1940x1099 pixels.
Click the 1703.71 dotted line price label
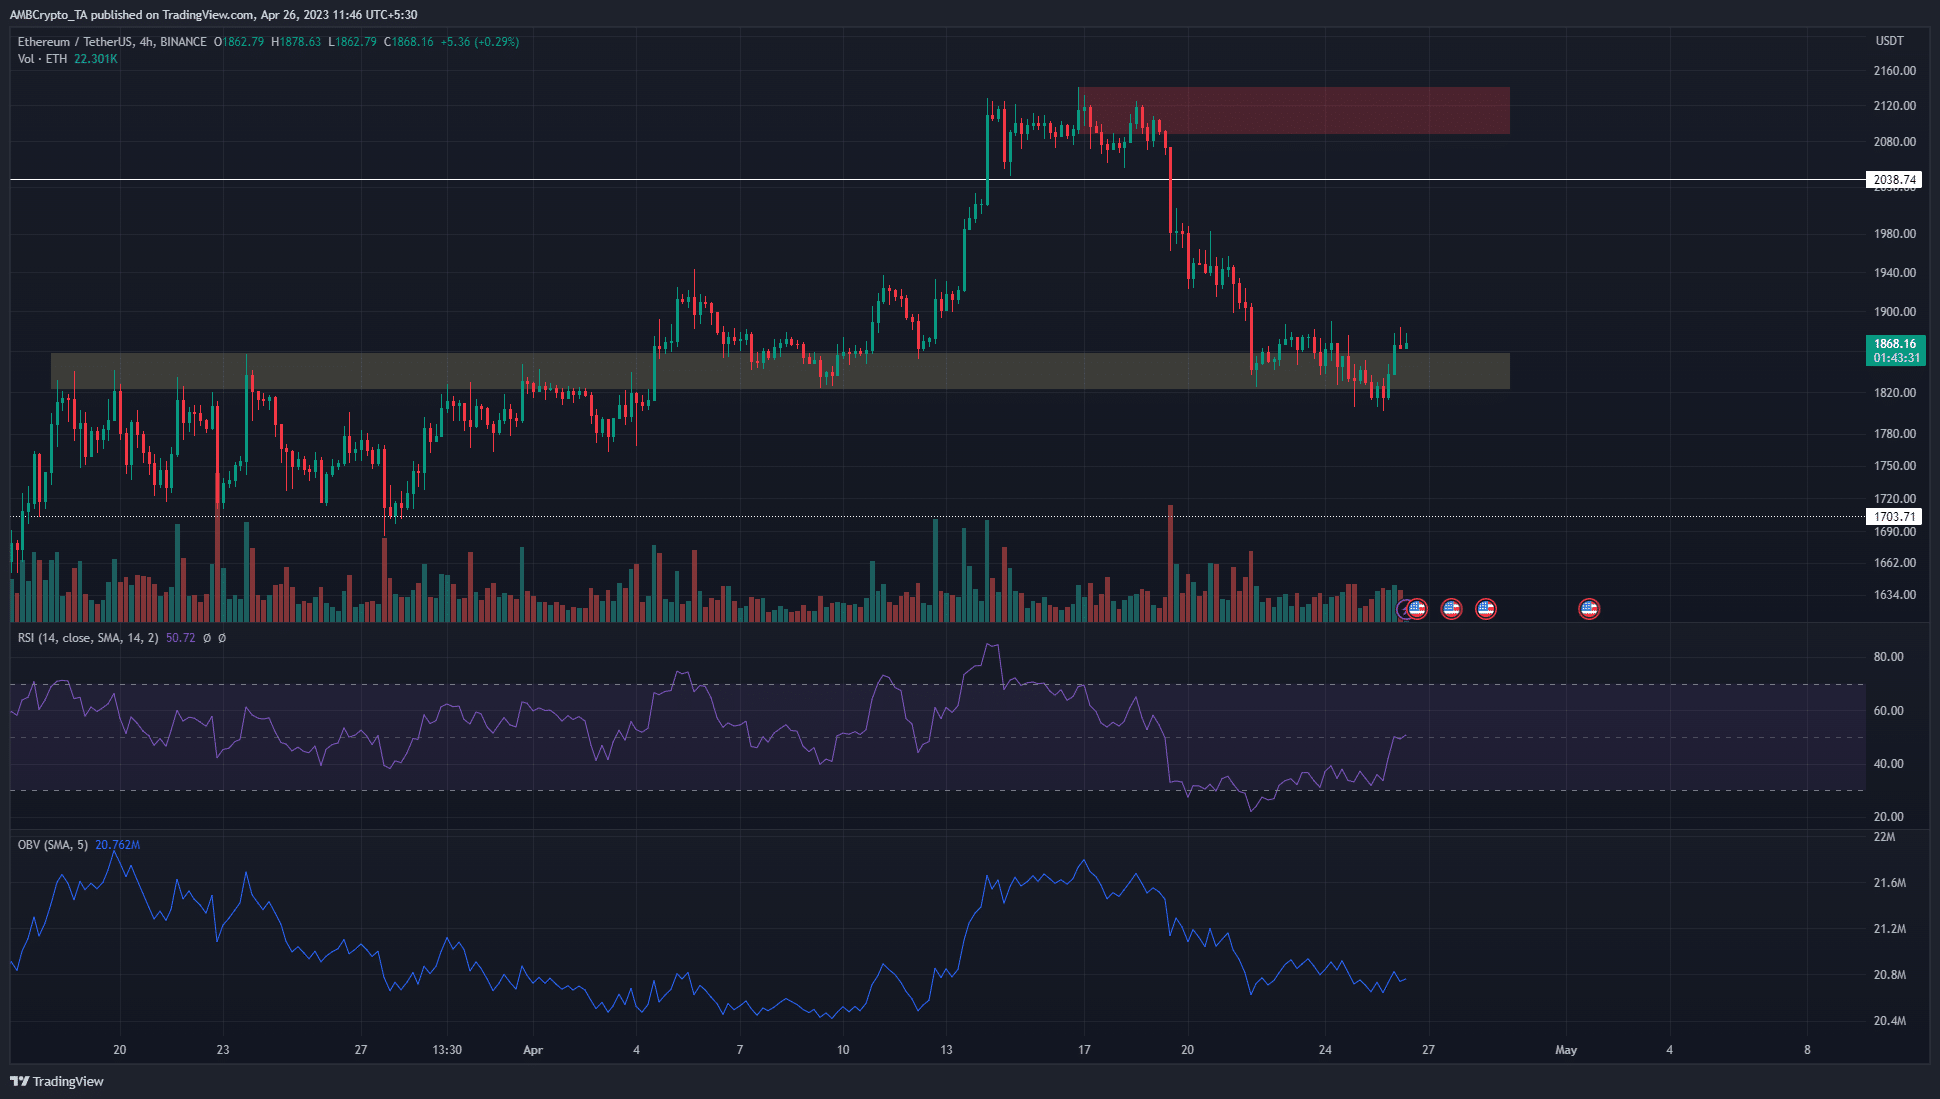pyautogui.click(x=1894, y=517)
